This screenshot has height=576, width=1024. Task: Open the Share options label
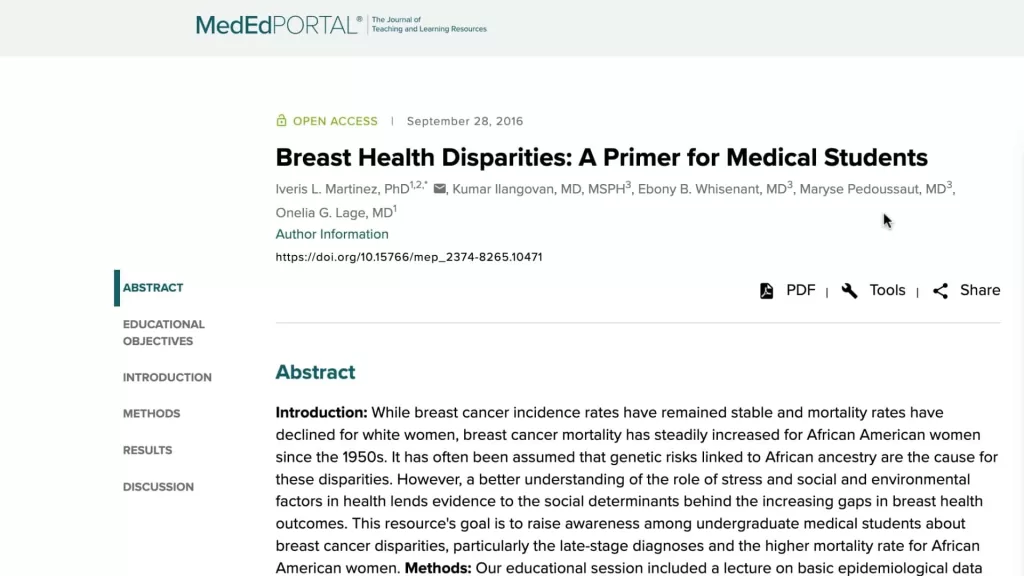click(x=980, y=290)
